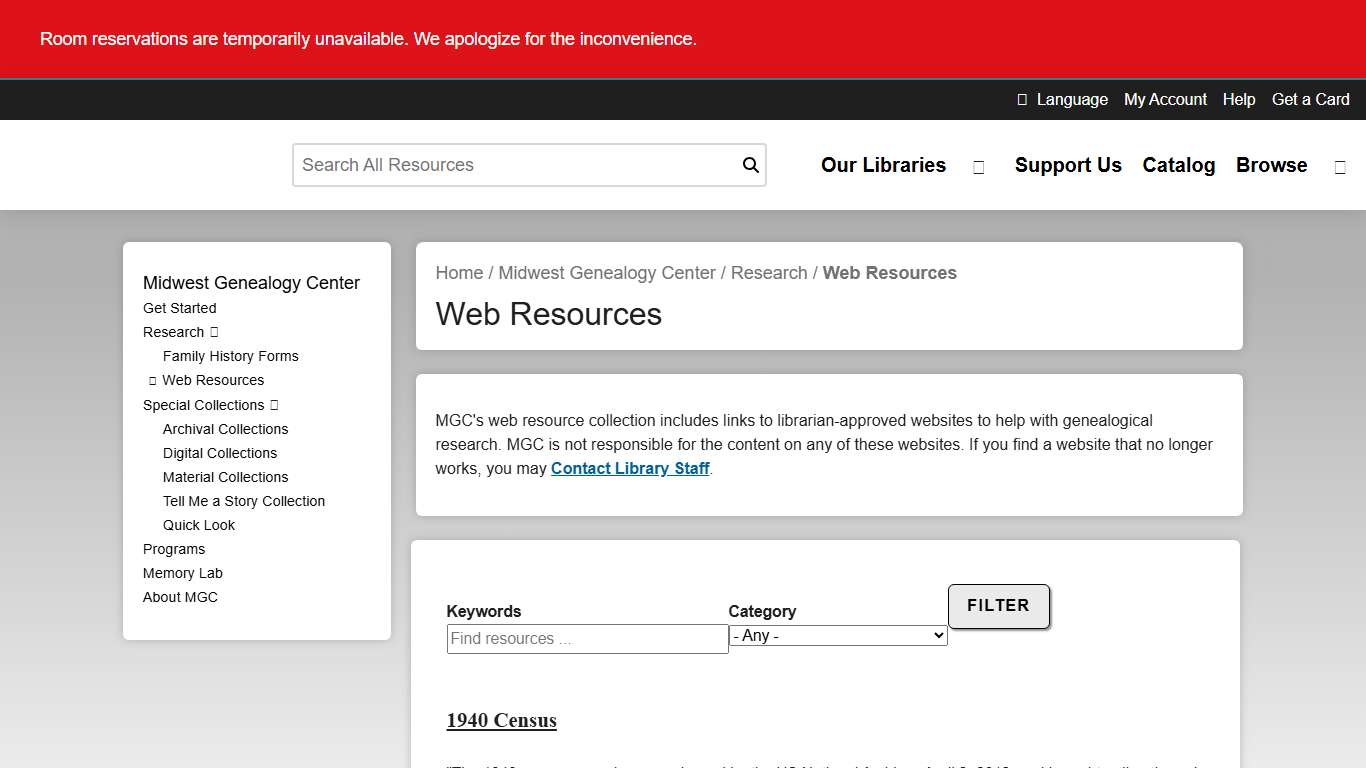Navigate to Home via breadcrumb
1366x768 pixels.
459,272
